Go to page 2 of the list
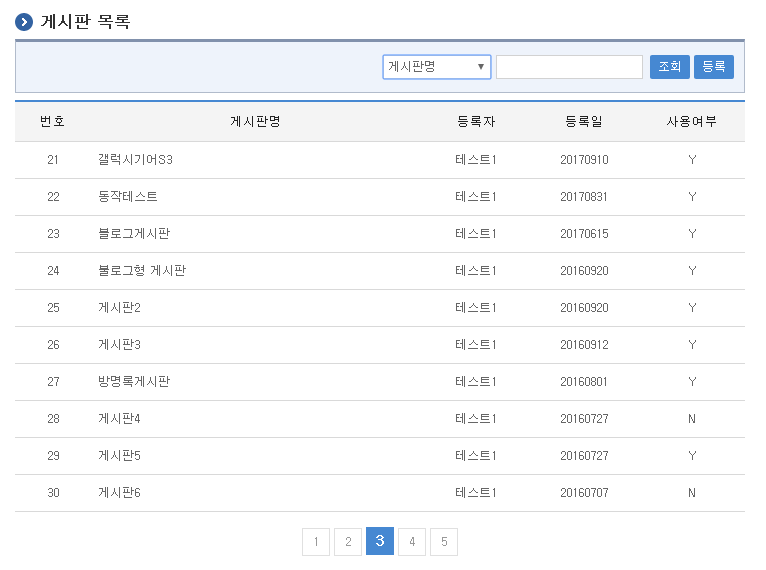This screenshot has height=570, width=766. click(x=348, y=542)
